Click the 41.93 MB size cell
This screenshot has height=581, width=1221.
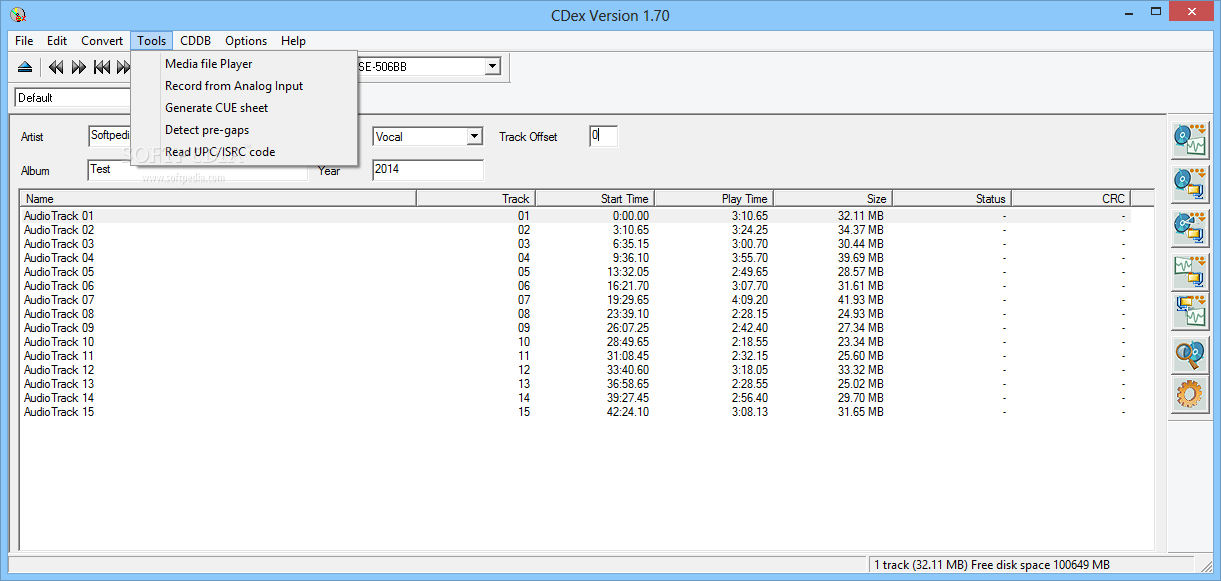point(860,300)
